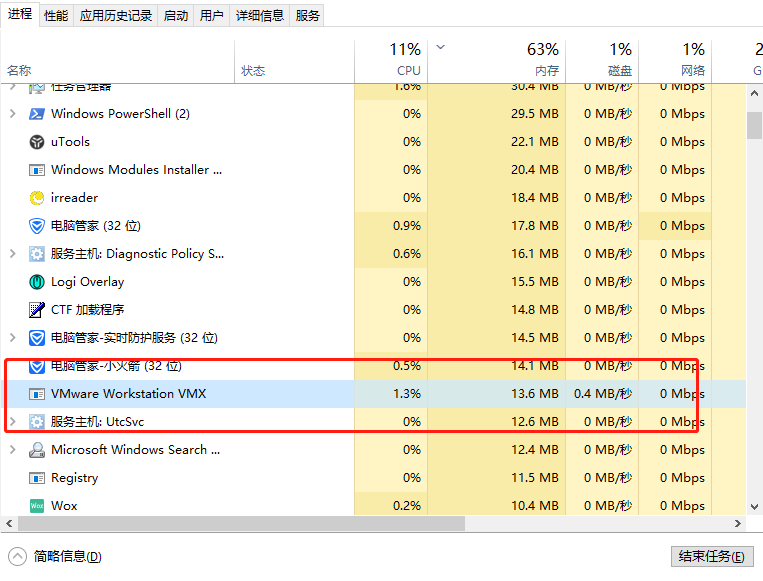Expand 服务主机: Diagnostic Policy row
The image size is (763, 581).
(13, 254)
